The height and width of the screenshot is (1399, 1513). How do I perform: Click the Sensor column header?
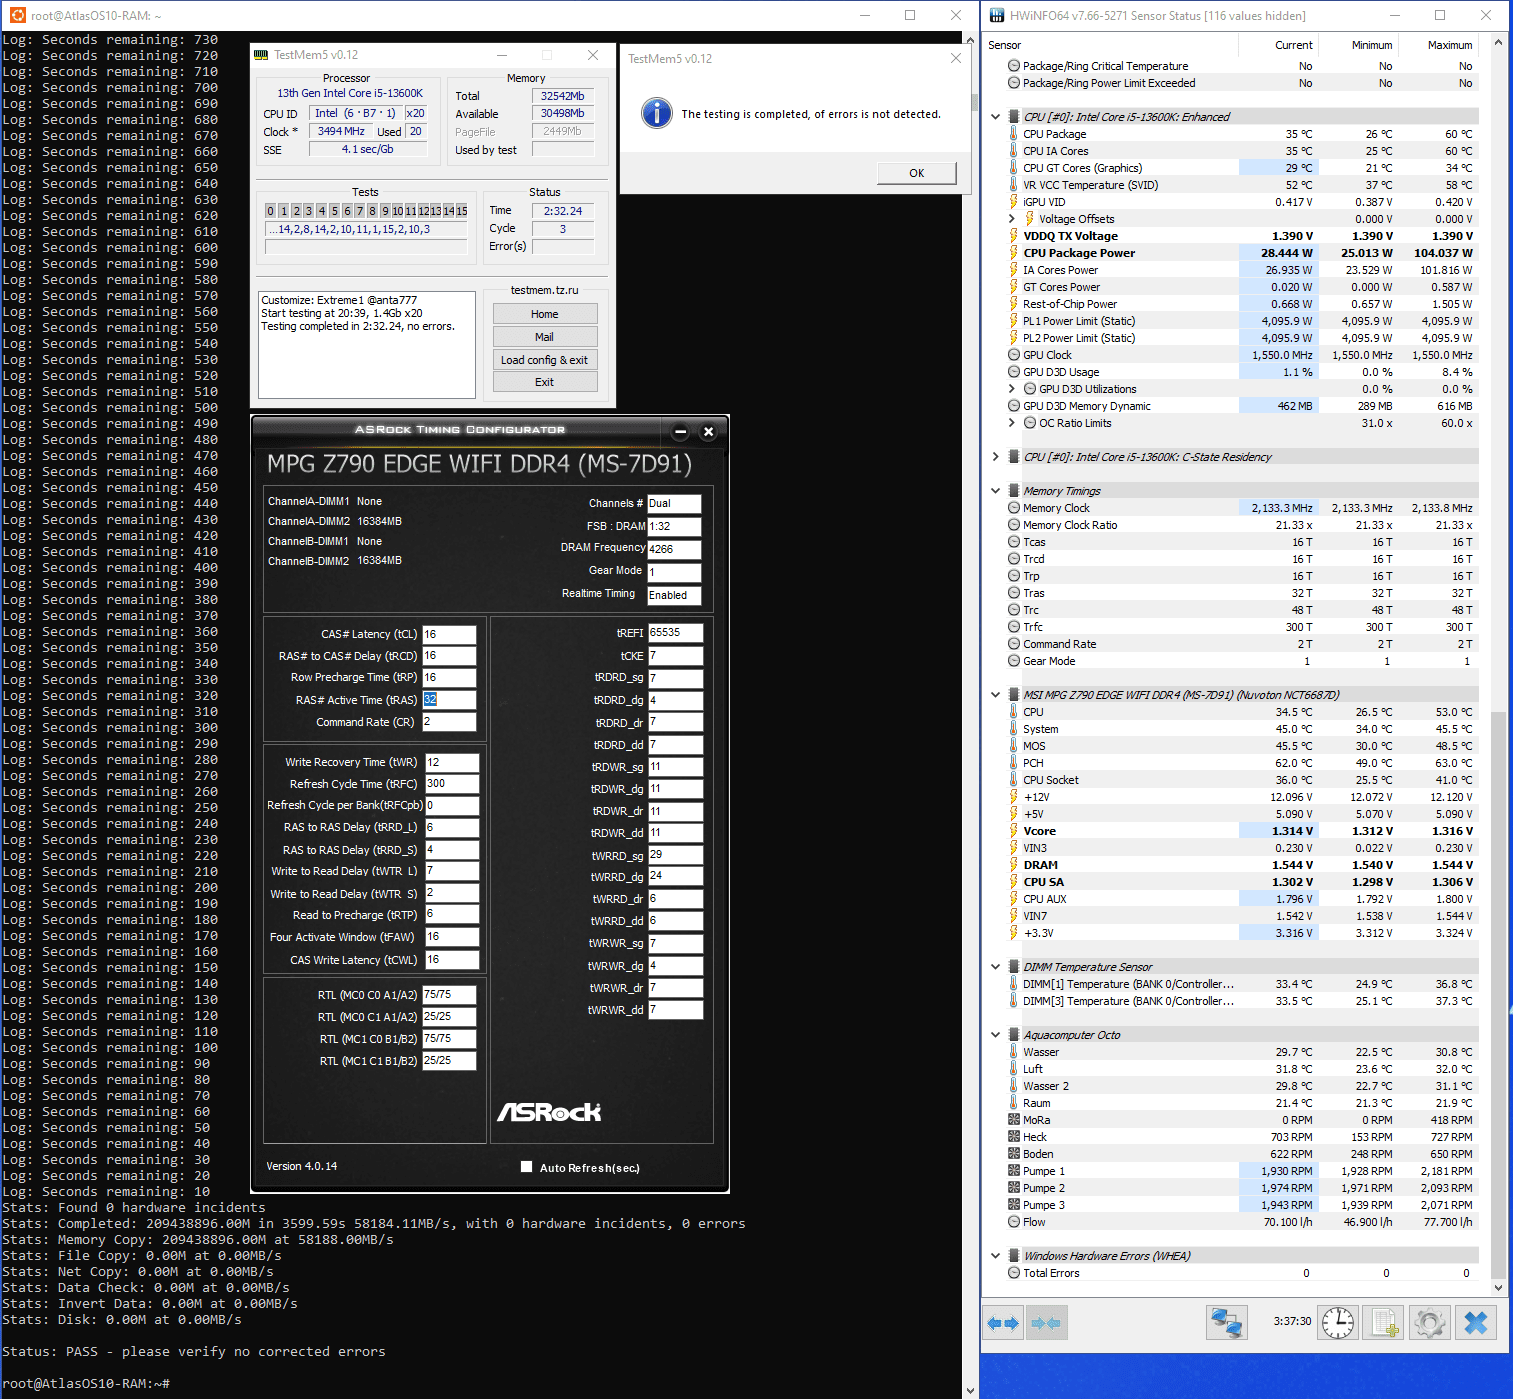1110,45
